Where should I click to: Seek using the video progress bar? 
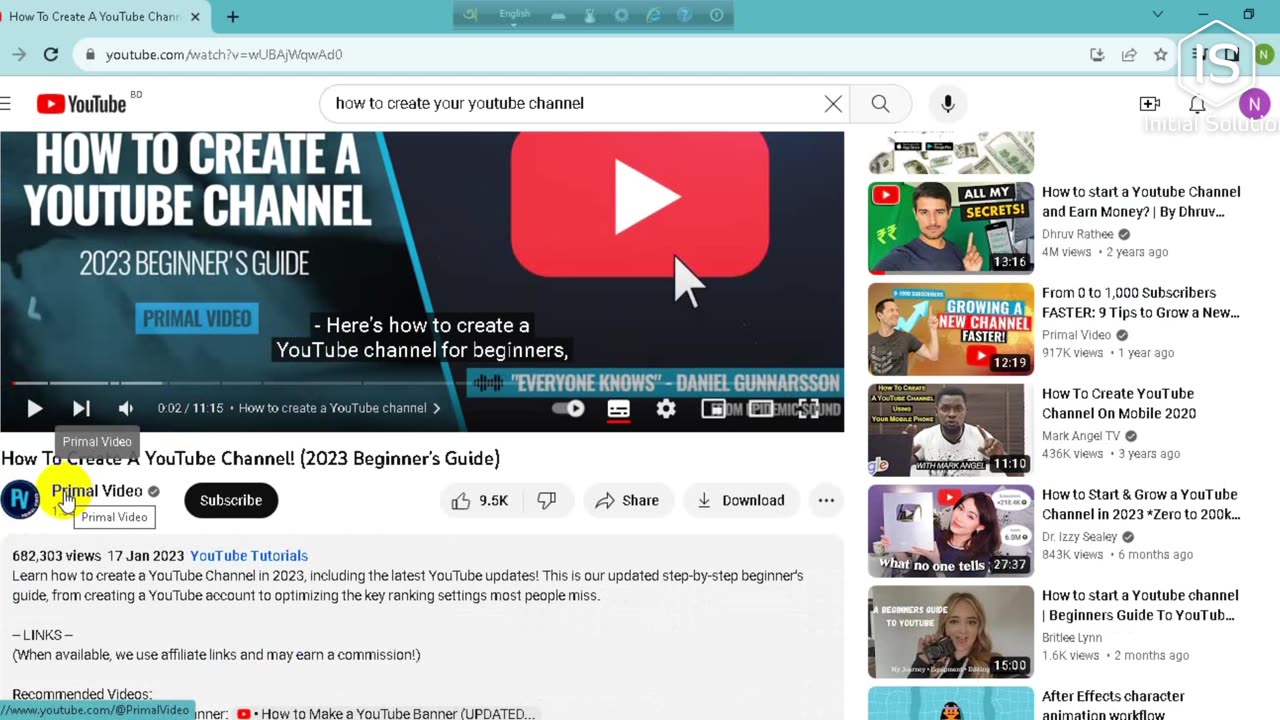[422, 383]
